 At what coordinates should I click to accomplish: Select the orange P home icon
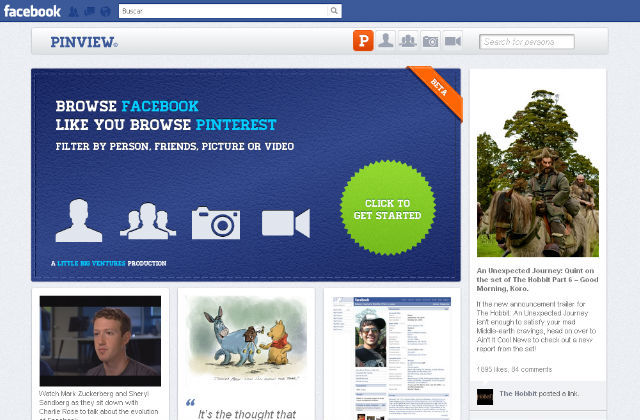pyautogui.click(x=363, y=41)
